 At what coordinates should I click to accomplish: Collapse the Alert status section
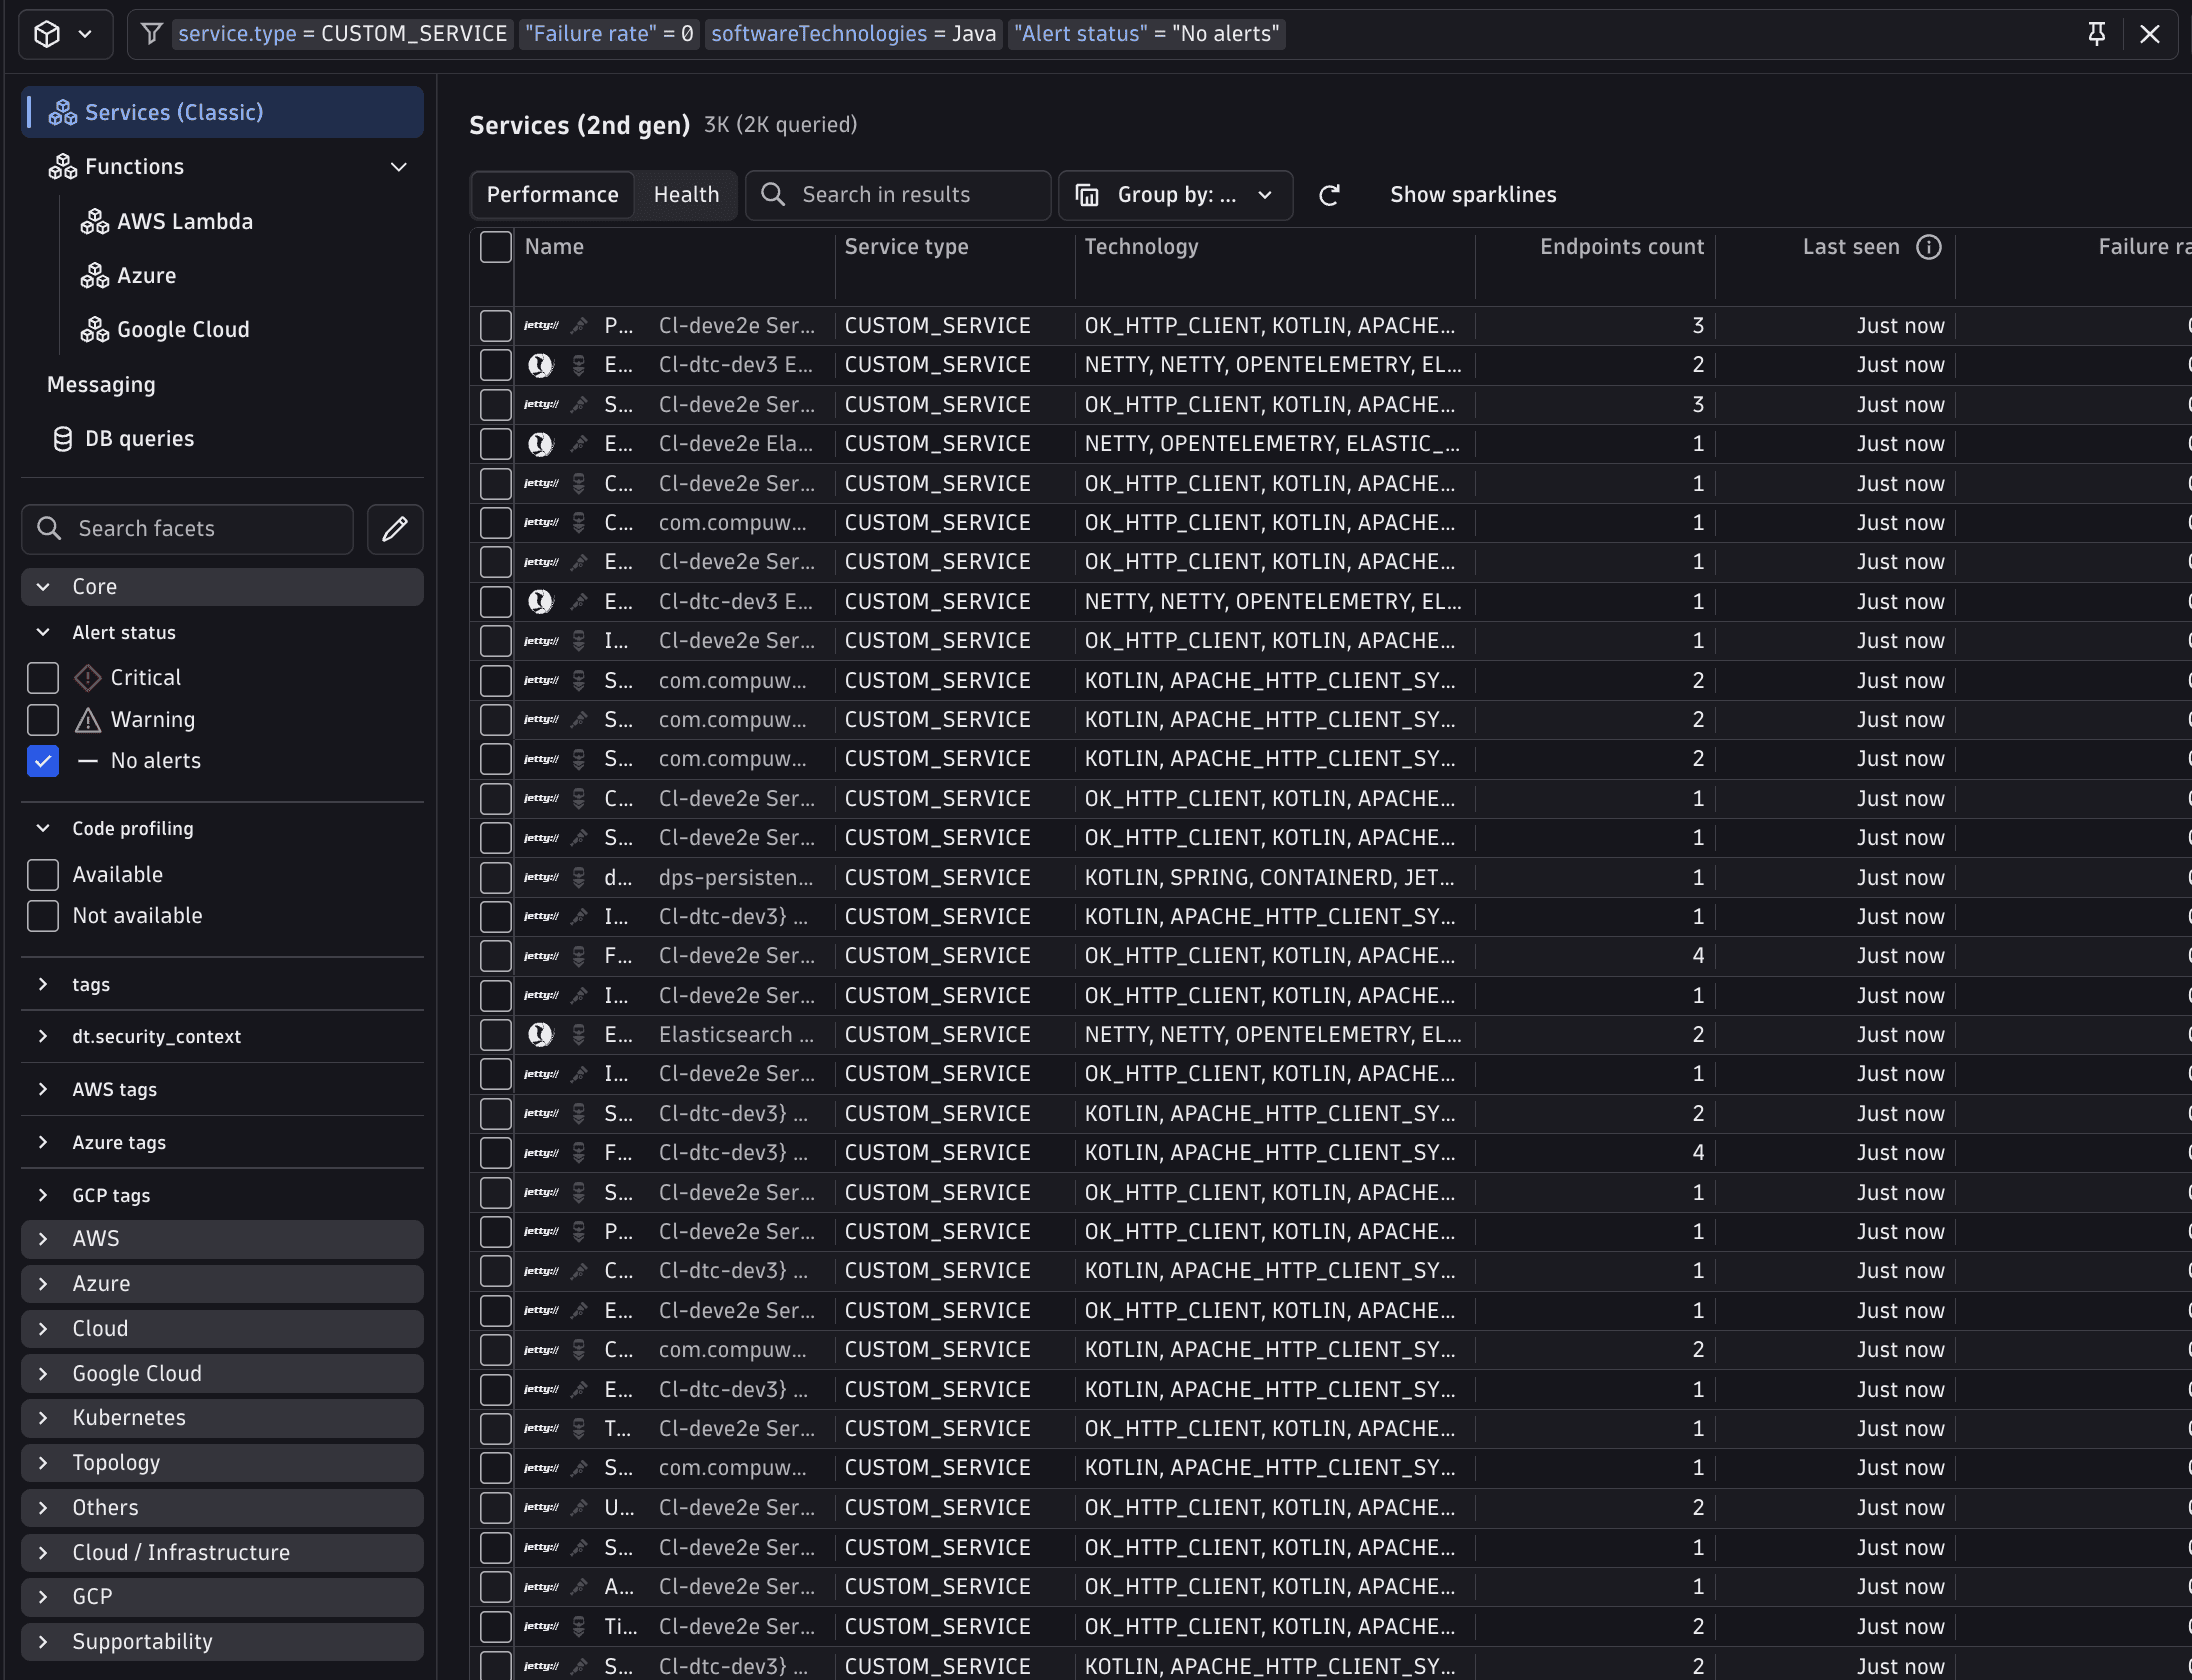click(x=43, y=633)
